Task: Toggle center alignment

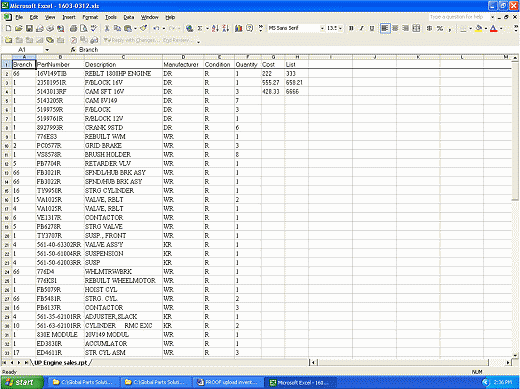Action: point(395,29)
